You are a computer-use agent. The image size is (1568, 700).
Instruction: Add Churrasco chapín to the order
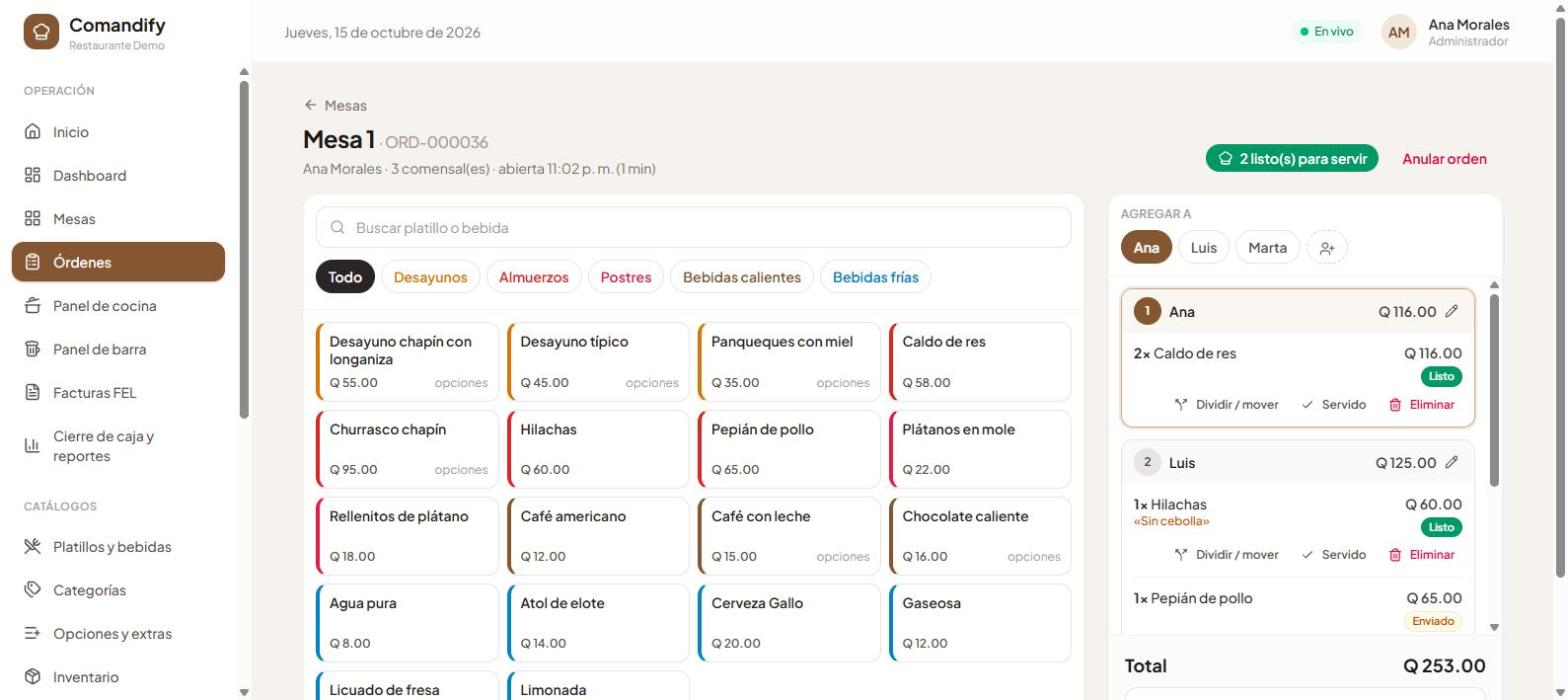(x=407, y=449)
